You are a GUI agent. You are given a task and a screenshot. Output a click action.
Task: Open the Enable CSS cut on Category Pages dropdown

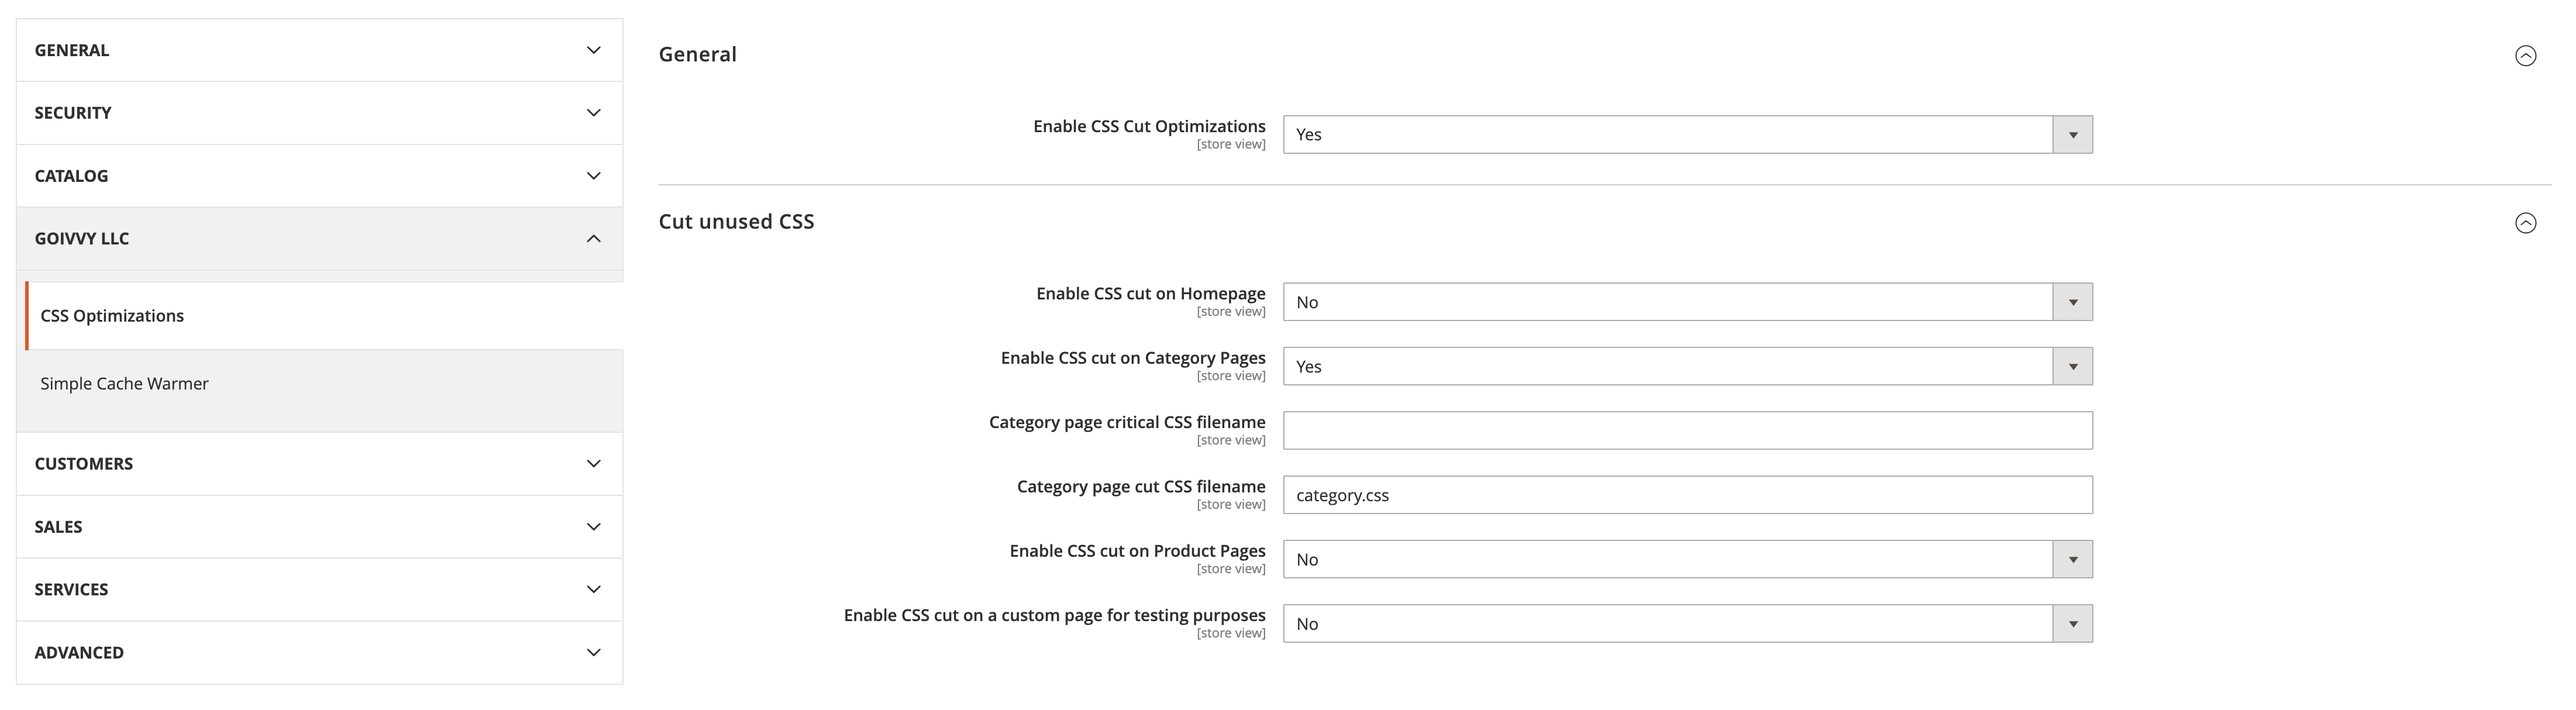pos(2072,366)
